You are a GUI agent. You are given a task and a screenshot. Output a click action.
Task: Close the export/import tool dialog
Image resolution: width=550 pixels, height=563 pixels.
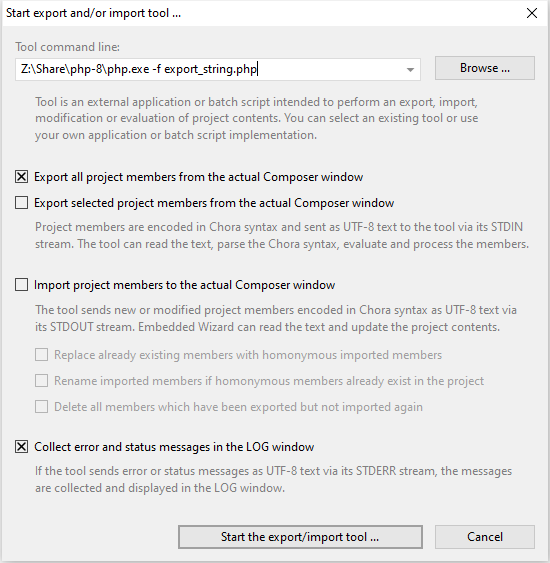(532, 13)
